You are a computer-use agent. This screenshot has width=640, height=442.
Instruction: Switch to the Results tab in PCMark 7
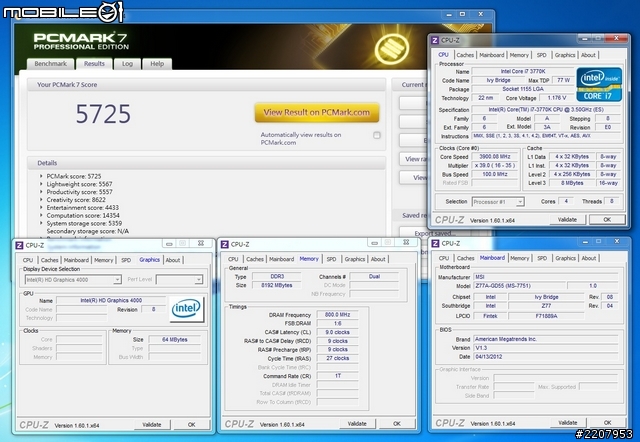[94, 64]
